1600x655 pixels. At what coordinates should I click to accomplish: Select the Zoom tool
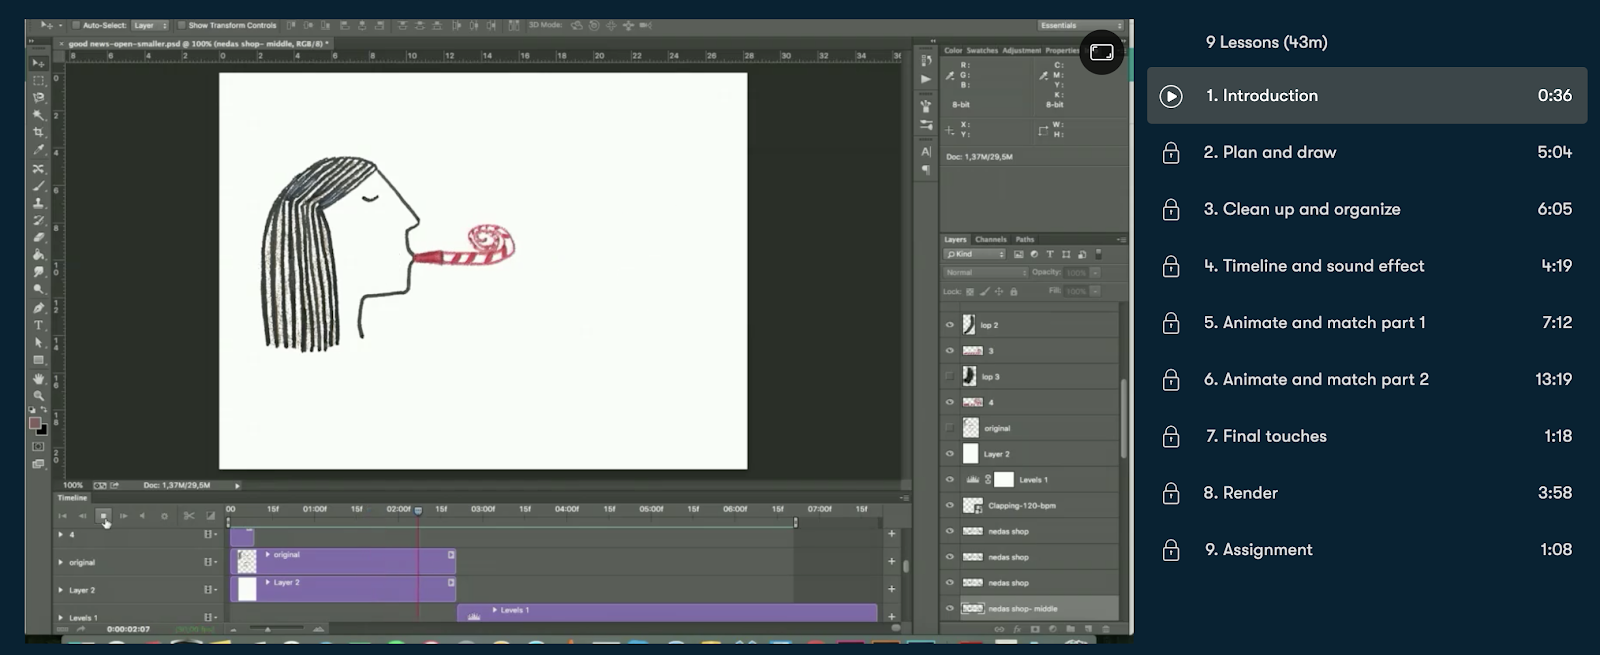tap(39, 395)
